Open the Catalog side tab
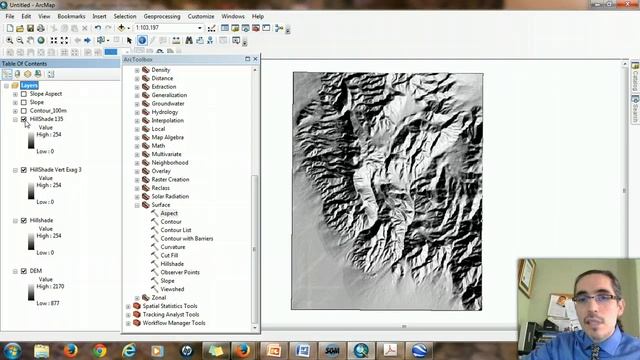The image size is (640, 360). [x=635, y=76]
